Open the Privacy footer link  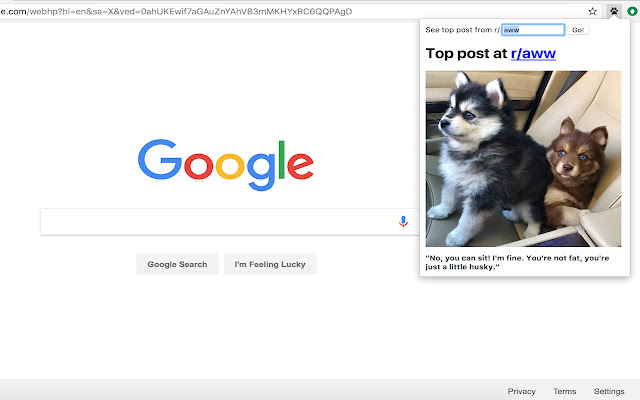tap(521, 391)
